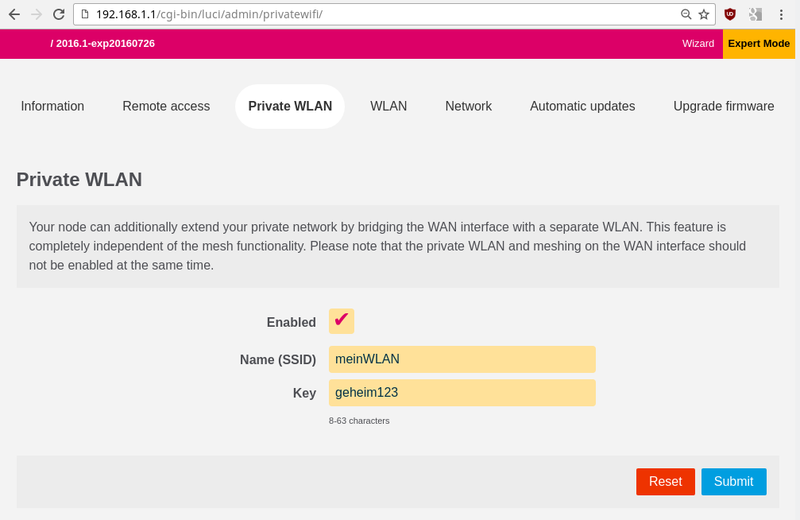Screen dimensions: 800x520
Task: Submit the Private WLAN settings
Action: coord(733,481)
